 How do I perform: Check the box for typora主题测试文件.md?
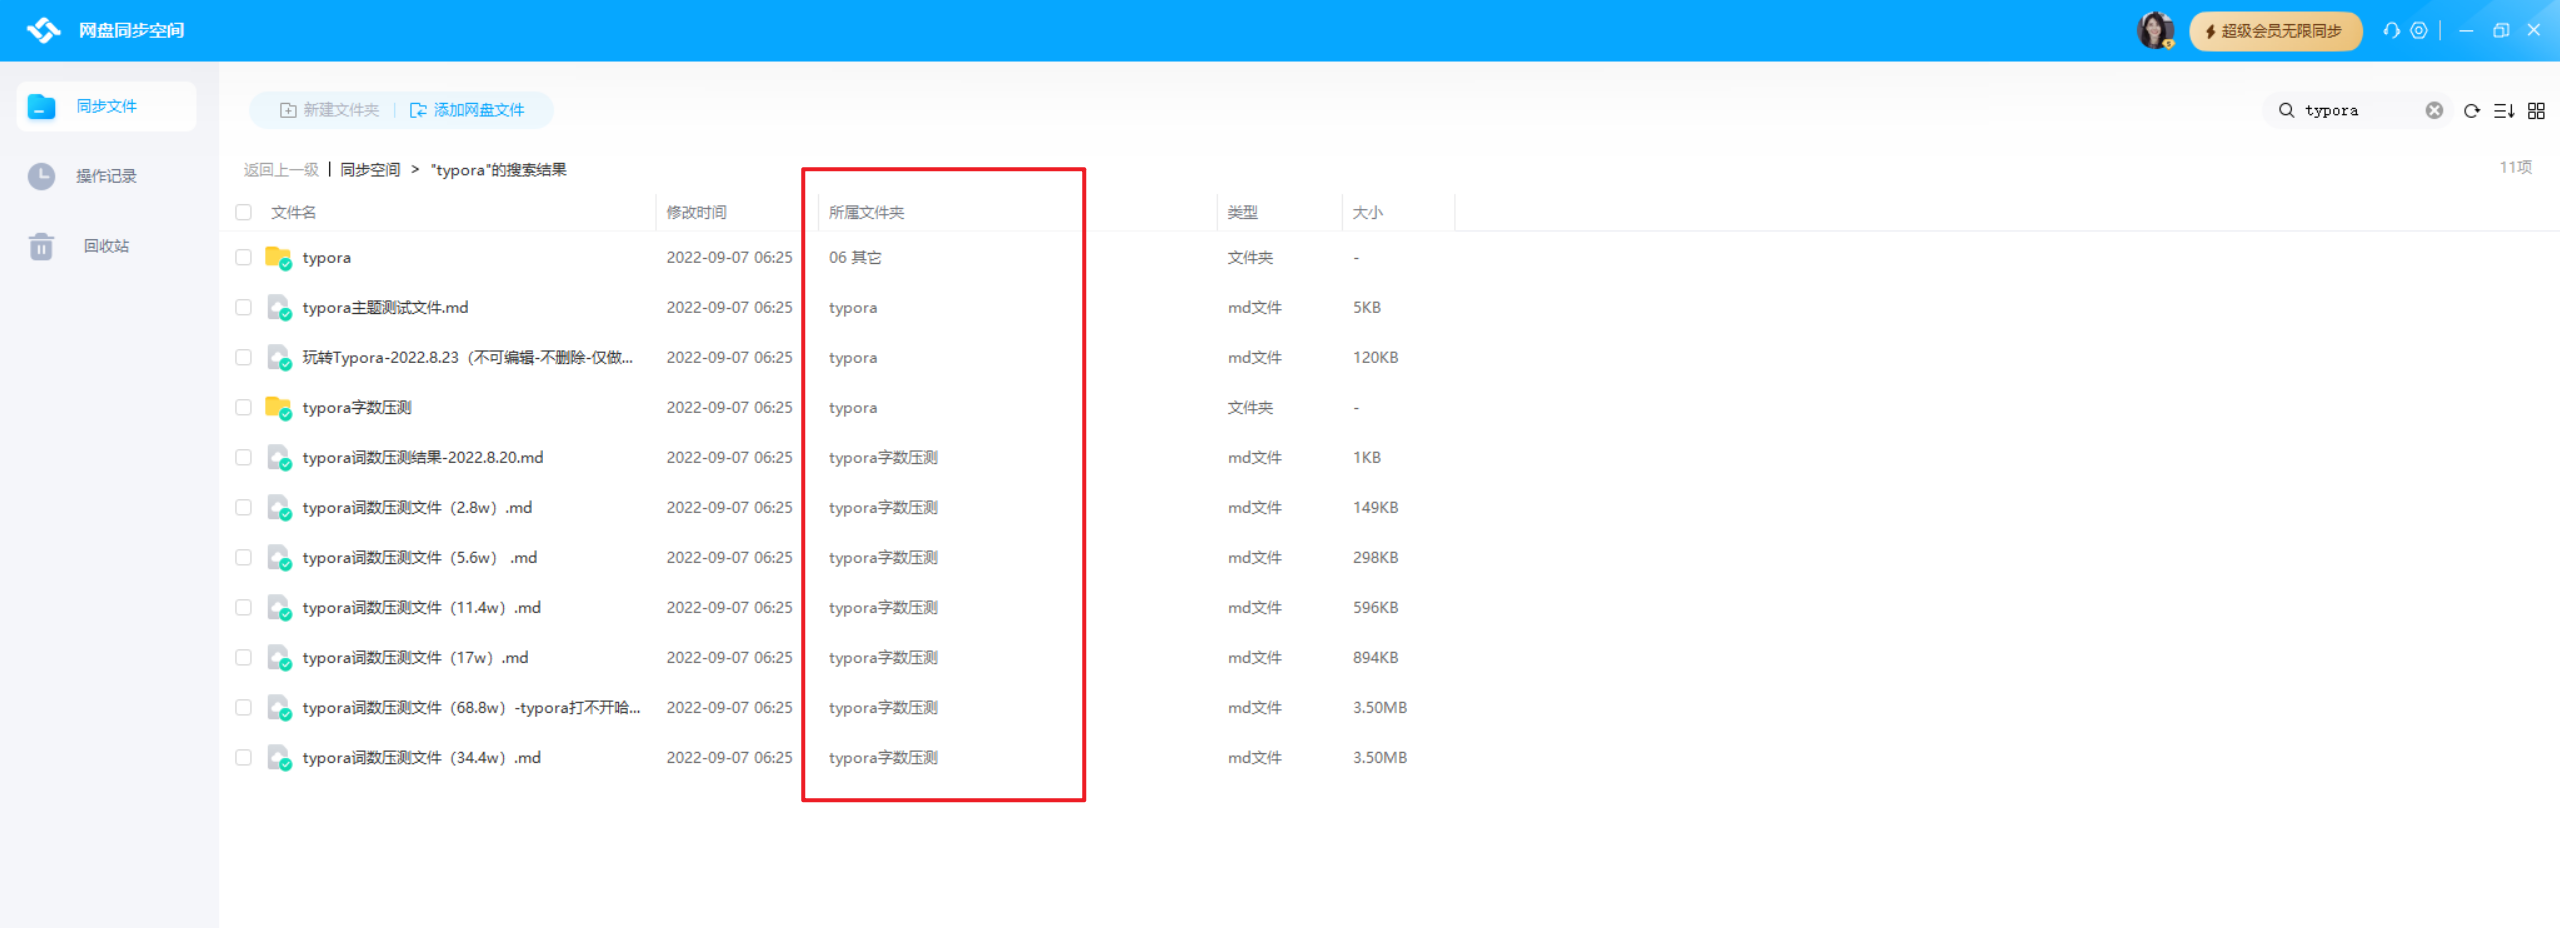(243, 307)
